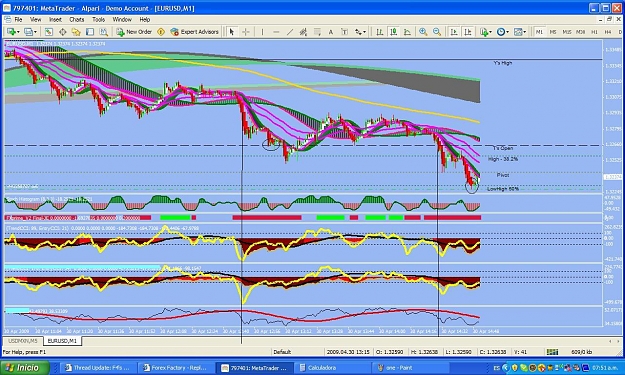This screenshot has width=625, height=375.
Task: Open the New Chart dropdown arrow
Action: tap(18, 32)
